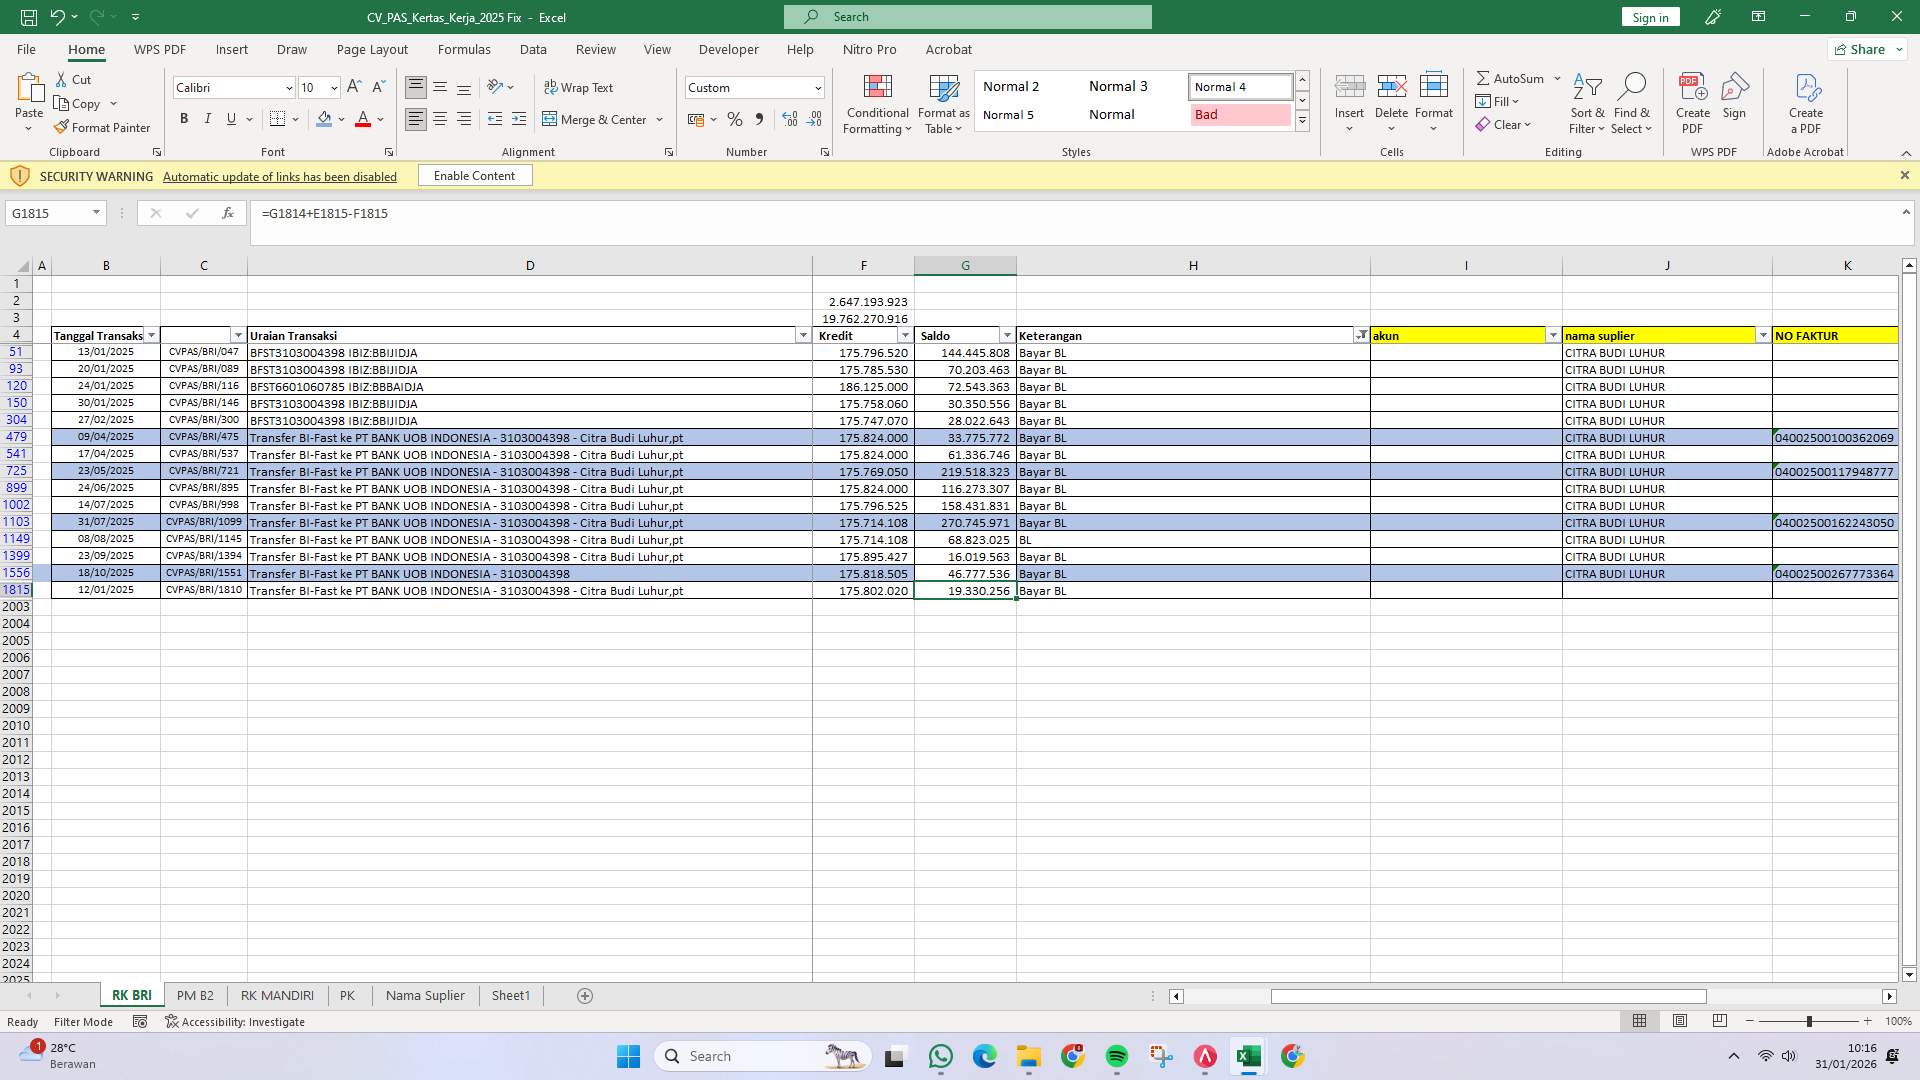Open the filter dropdown on Keterangan column

click(1362, 335)
